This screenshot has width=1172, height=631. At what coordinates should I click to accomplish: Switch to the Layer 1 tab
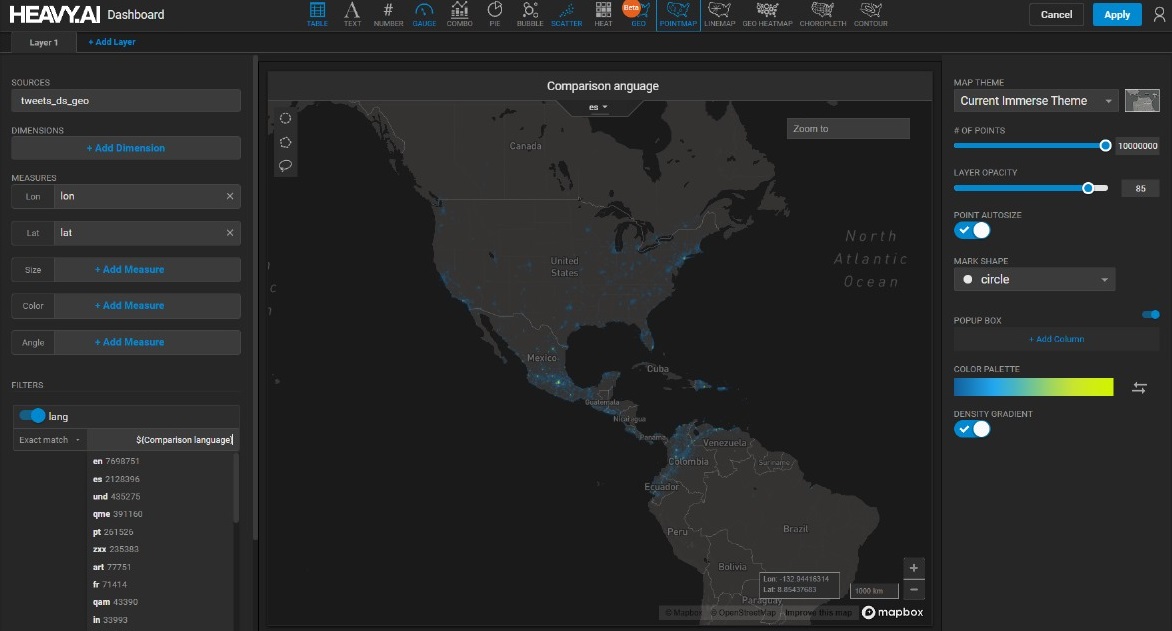click(43, 42)
